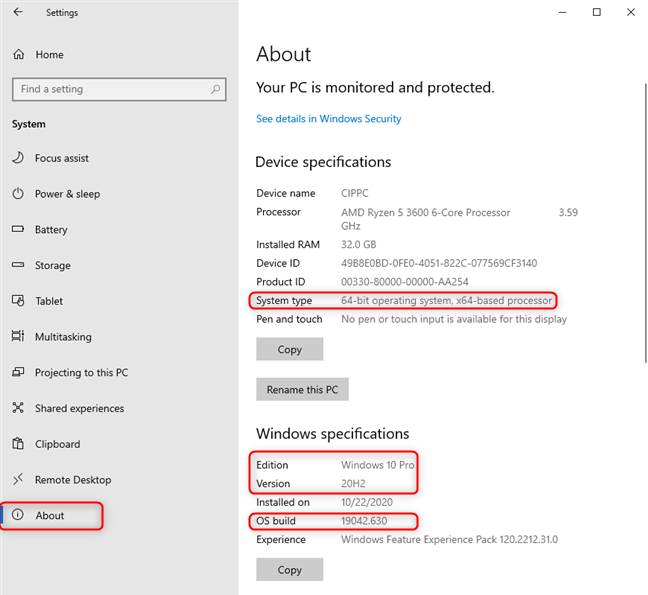
Task: Click the Windows 10 Pro edition value
Action: coord(377,465)
